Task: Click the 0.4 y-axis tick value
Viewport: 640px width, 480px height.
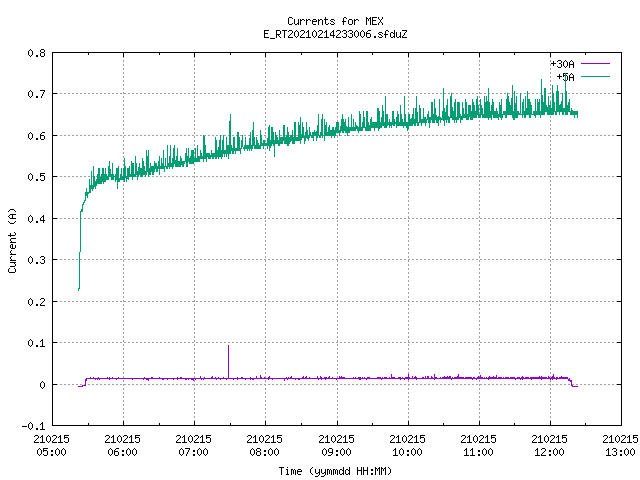Action: tap(36, 219)
